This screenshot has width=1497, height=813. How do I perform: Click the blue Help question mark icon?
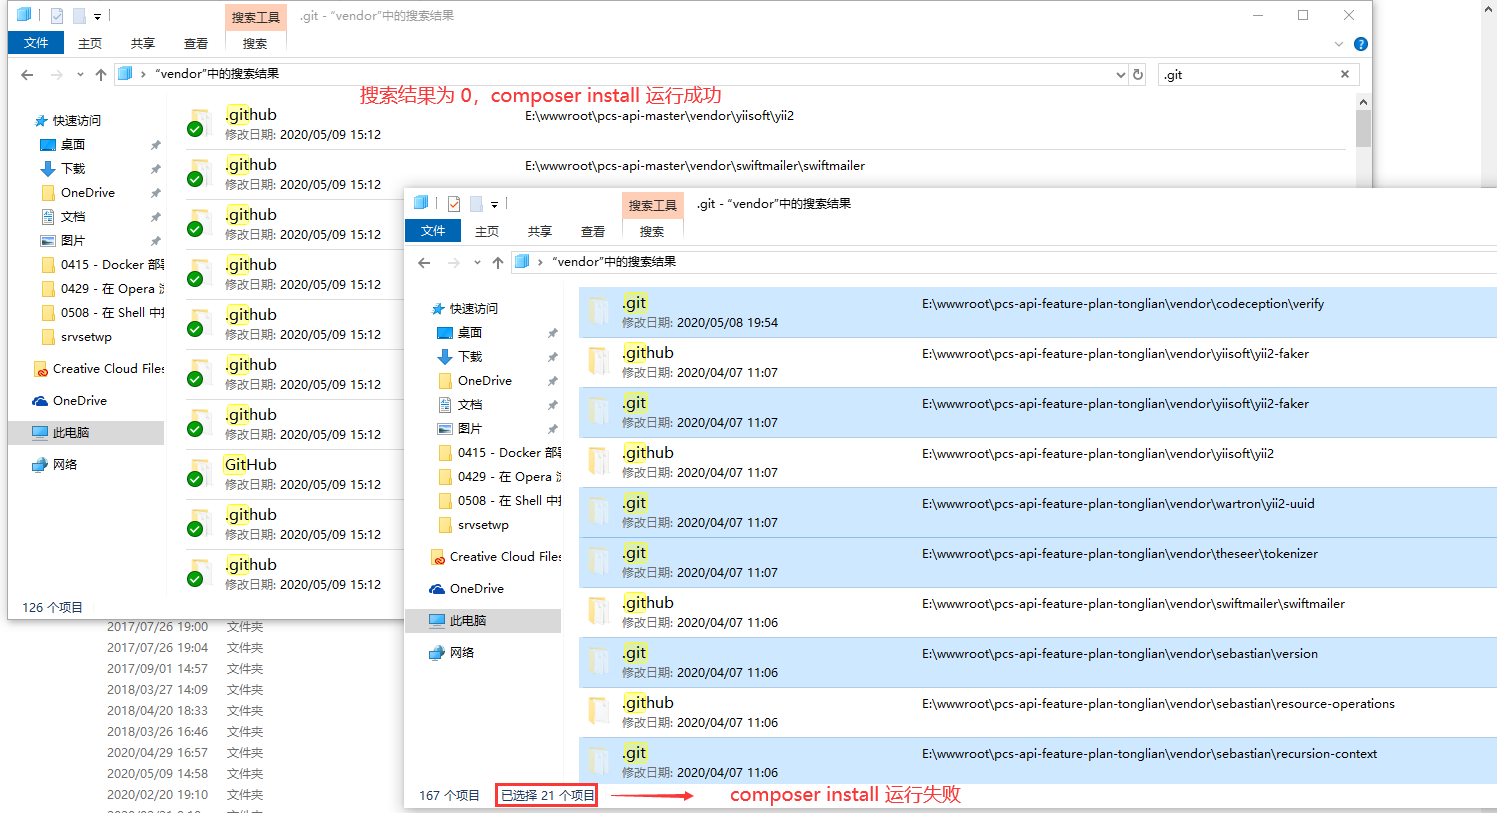pos(1360,44)
